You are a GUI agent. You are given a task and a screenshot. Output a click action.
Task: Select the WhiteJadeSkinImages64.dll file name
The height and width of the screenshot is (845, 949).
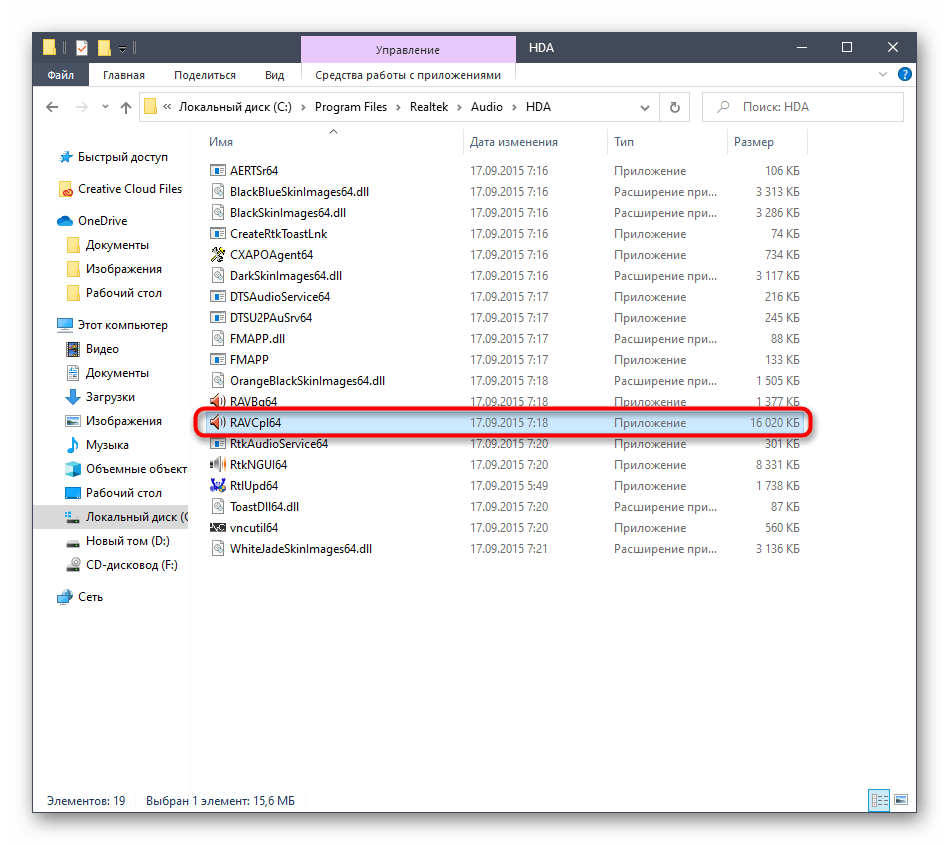click(x=301, y=549)
